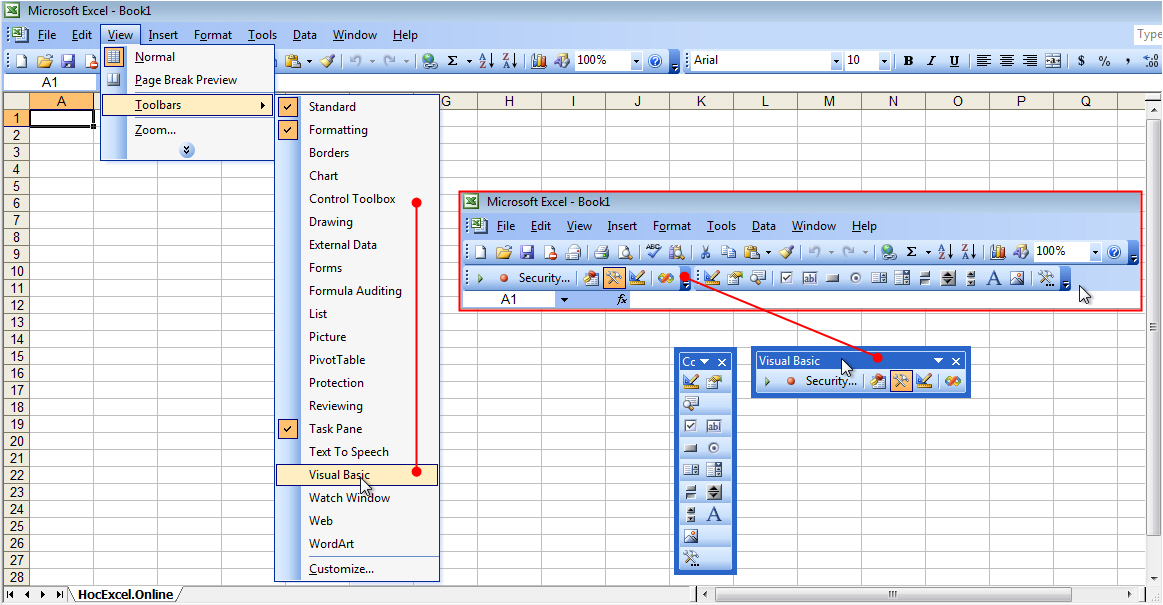Apply Bold formatting to selected cell

tap(907, 60)
